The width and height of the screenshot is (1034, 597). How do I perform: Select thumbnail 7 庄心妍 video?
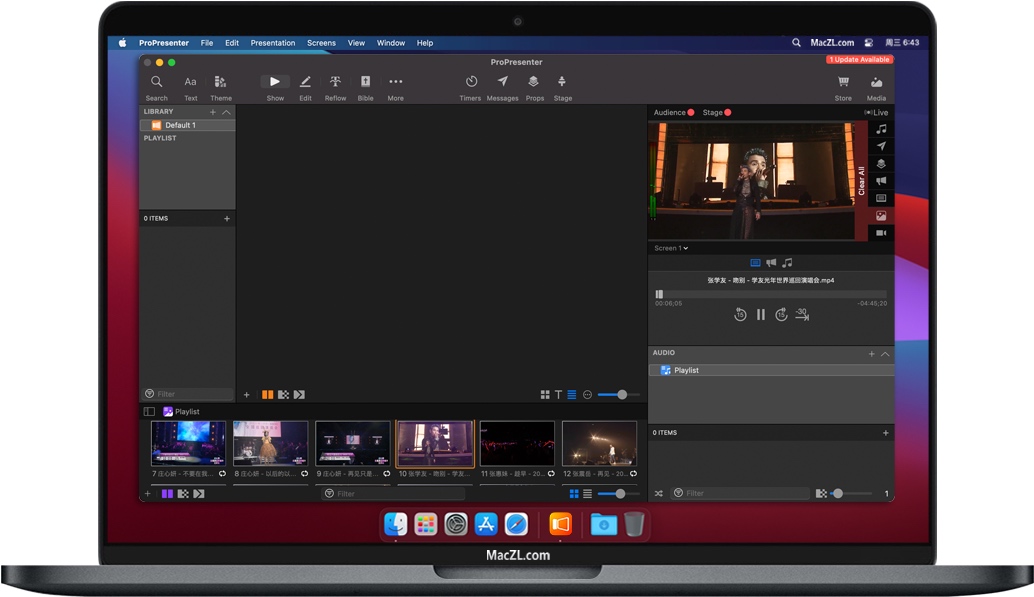click(x=189, y=444)
